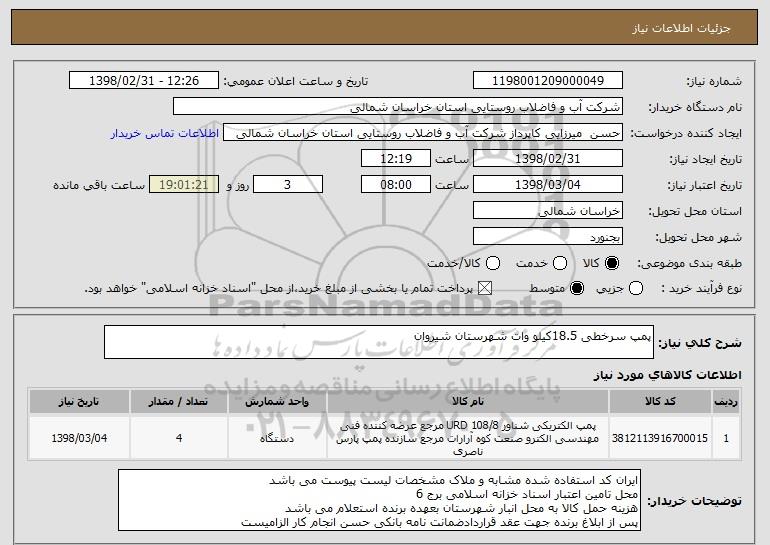Click the public announcement date field 12:26
Viewport: 770px width, 545px height.
click(x=144, y=81)
